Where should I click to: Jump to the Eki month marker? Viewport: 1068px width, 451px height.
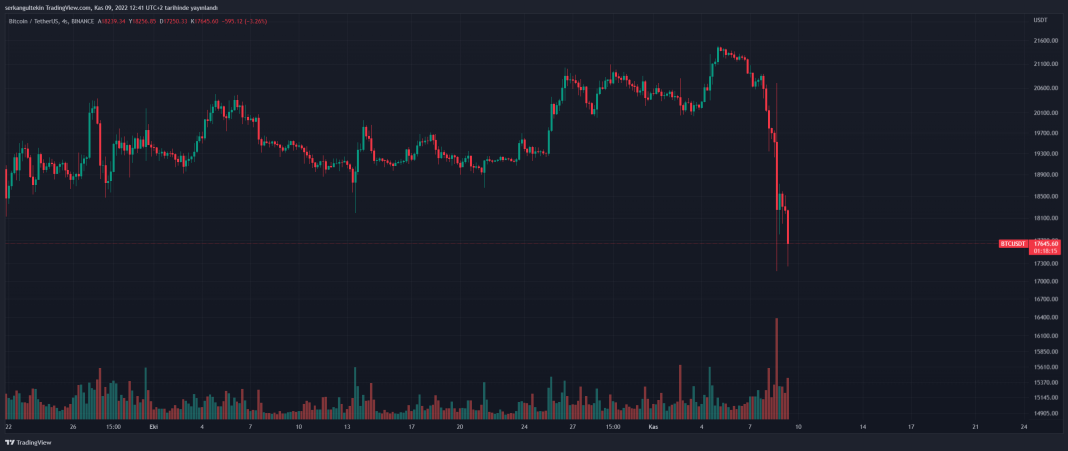click(x=153, y=427)
